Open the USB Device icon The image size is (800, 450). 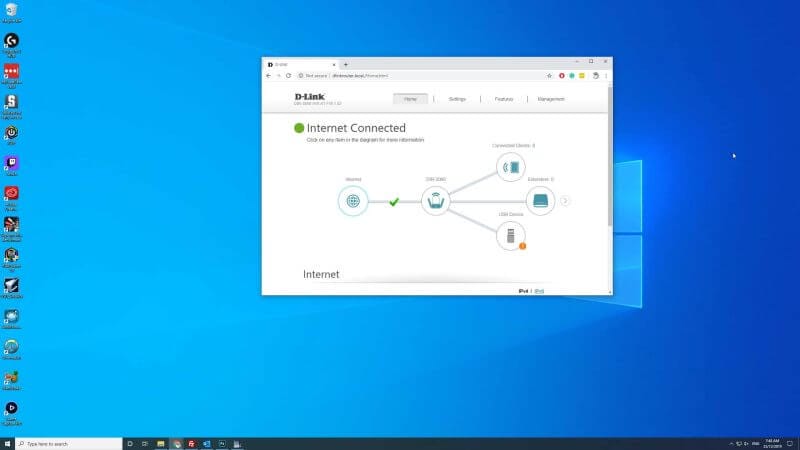tap(511, 236)
